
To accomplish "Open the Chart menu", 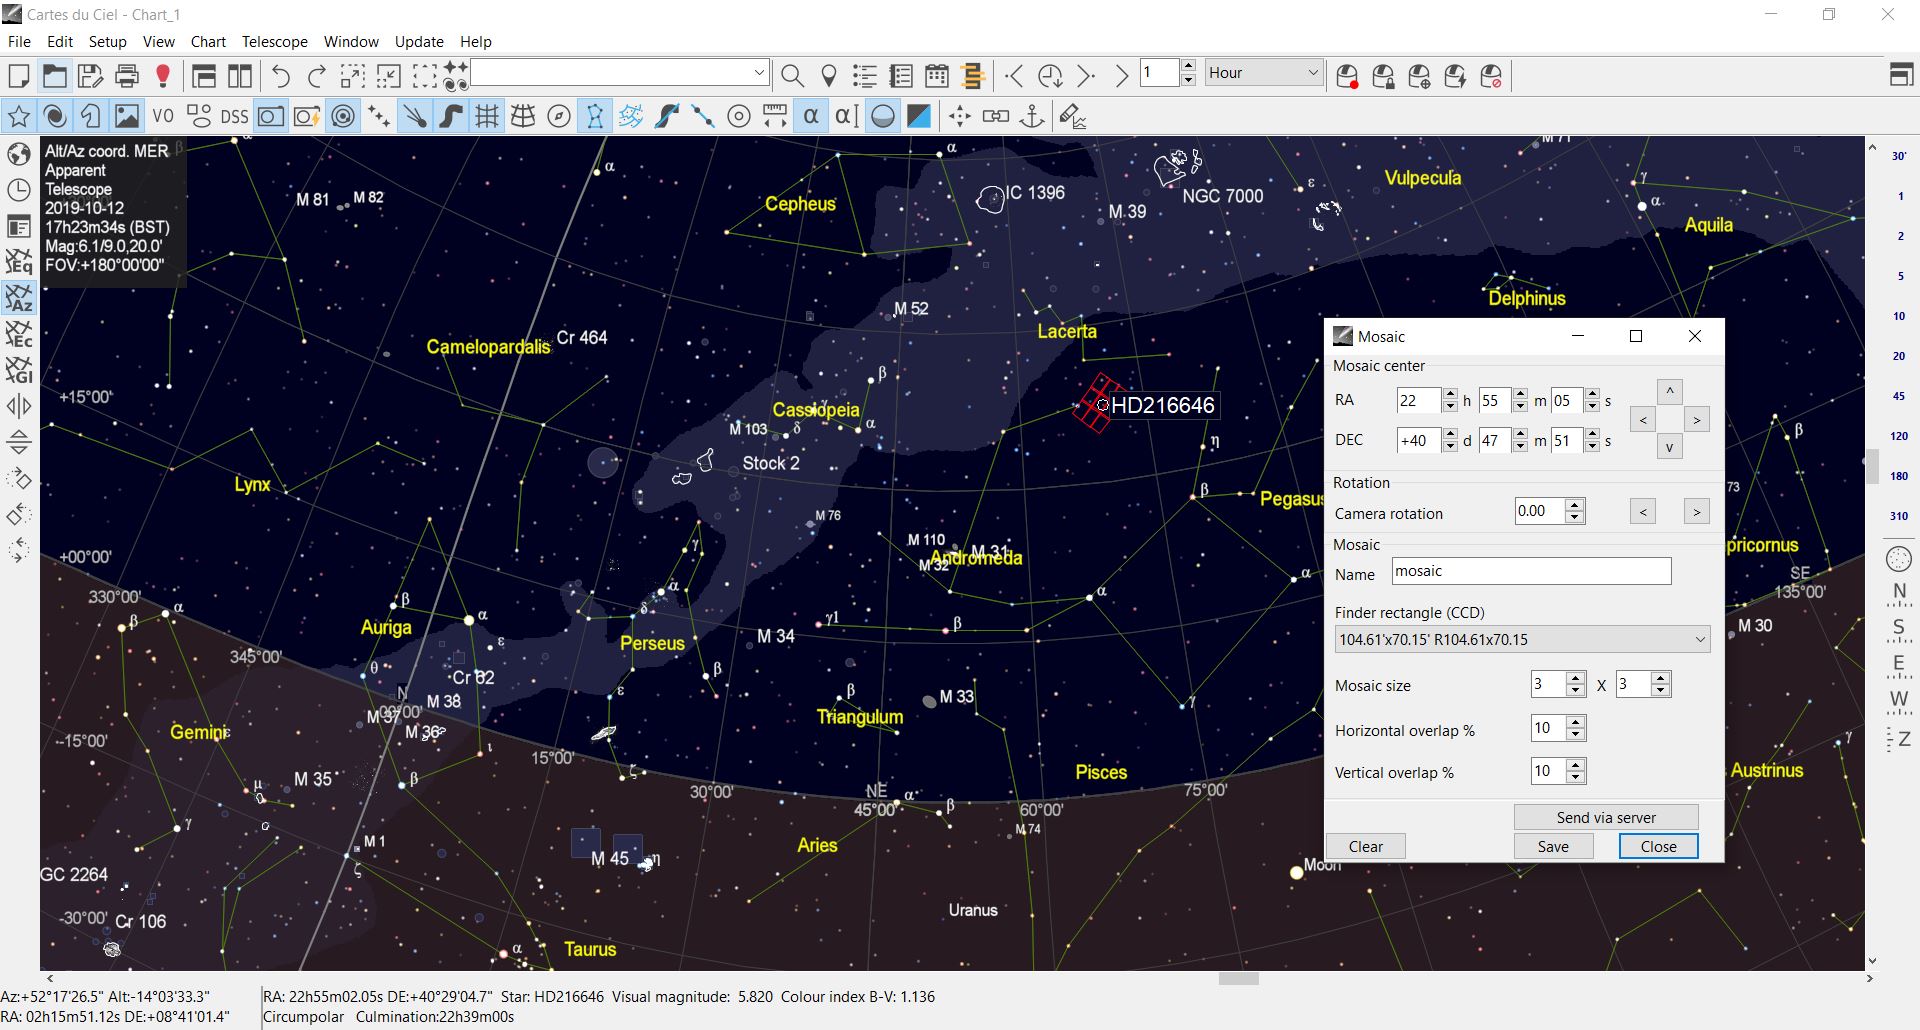I will 208,42.
